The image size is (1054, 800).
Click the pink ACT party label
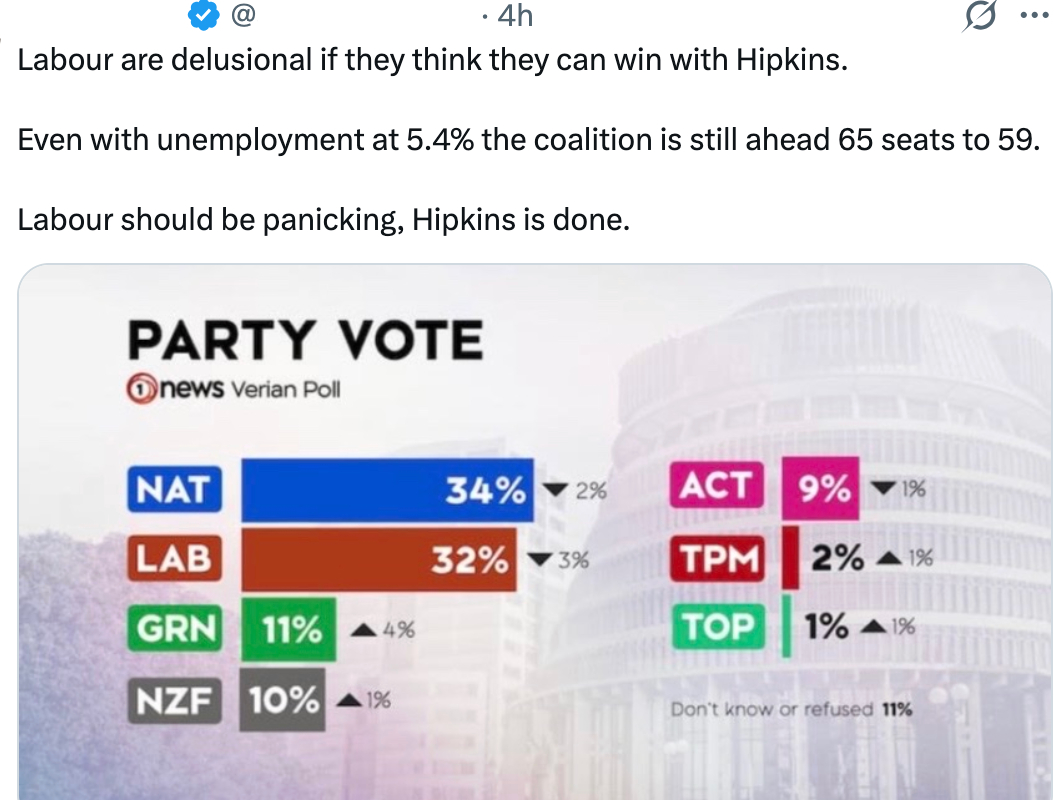(717, 488)
